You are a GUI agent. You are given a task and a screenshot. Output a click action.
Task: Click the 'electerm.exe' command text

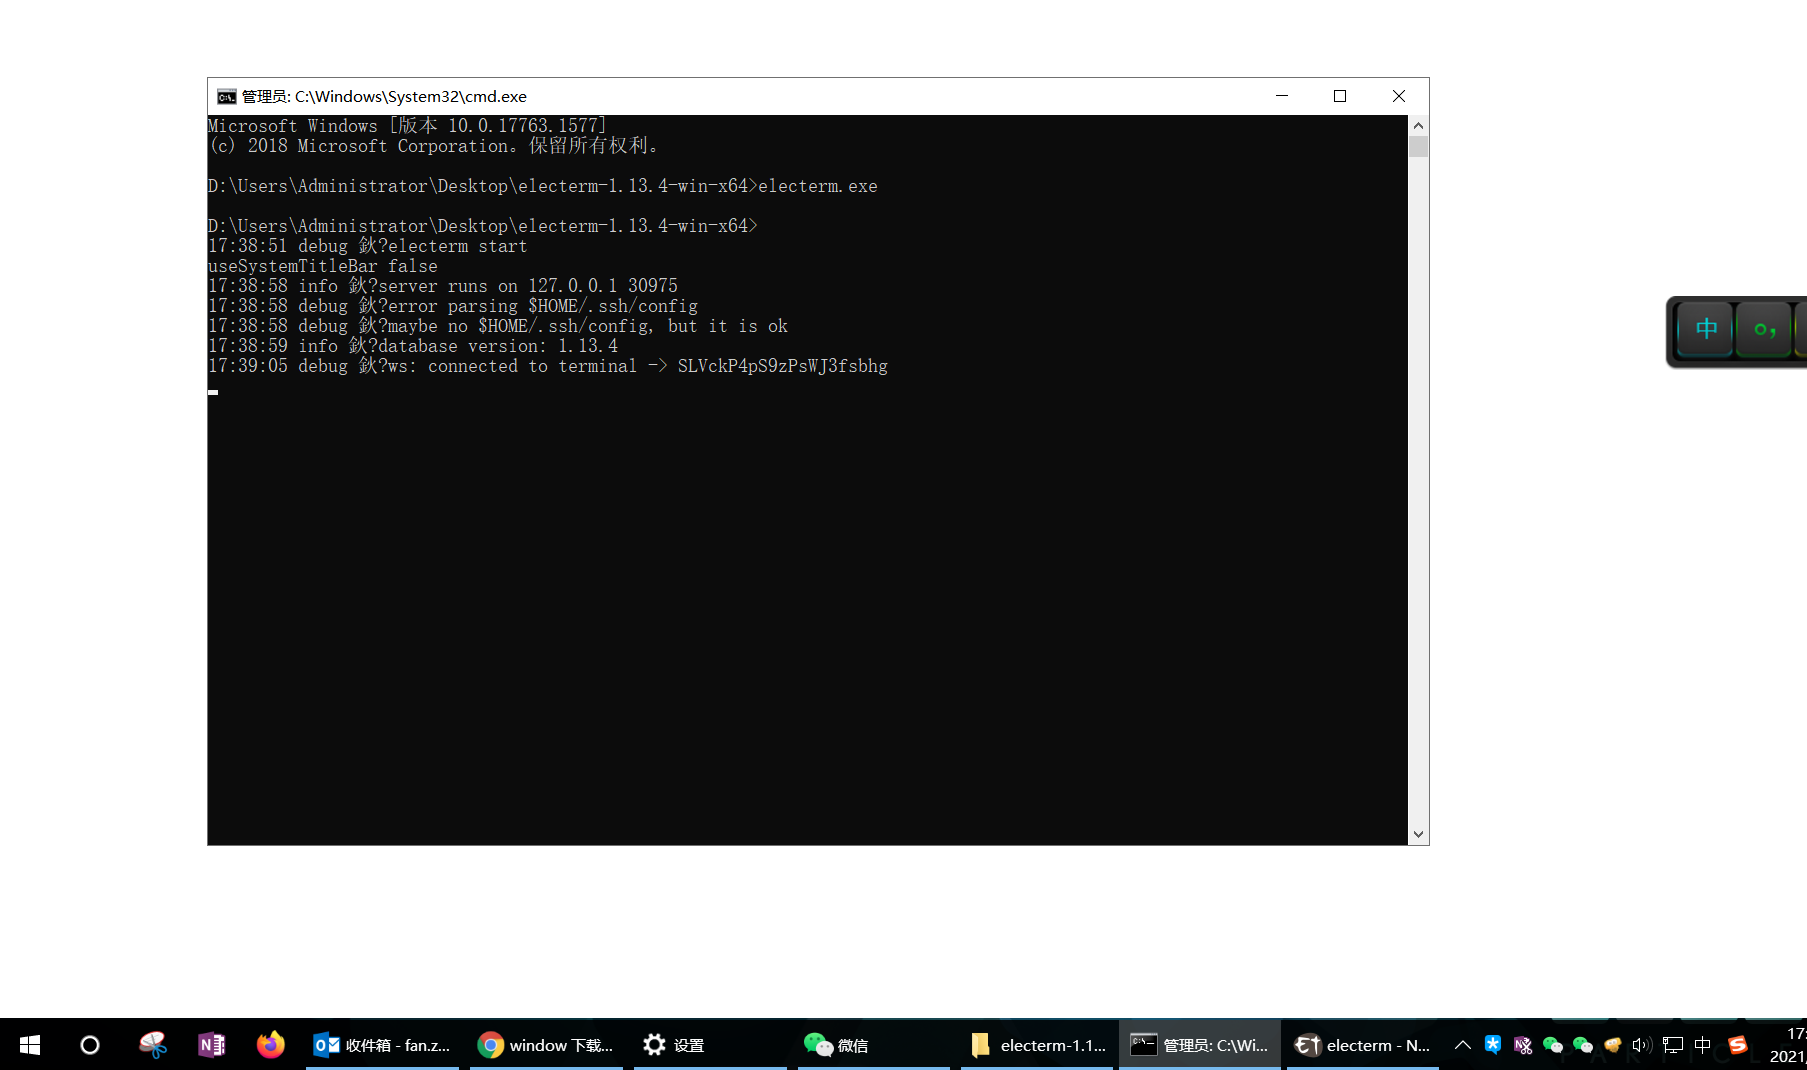[818, 186]
